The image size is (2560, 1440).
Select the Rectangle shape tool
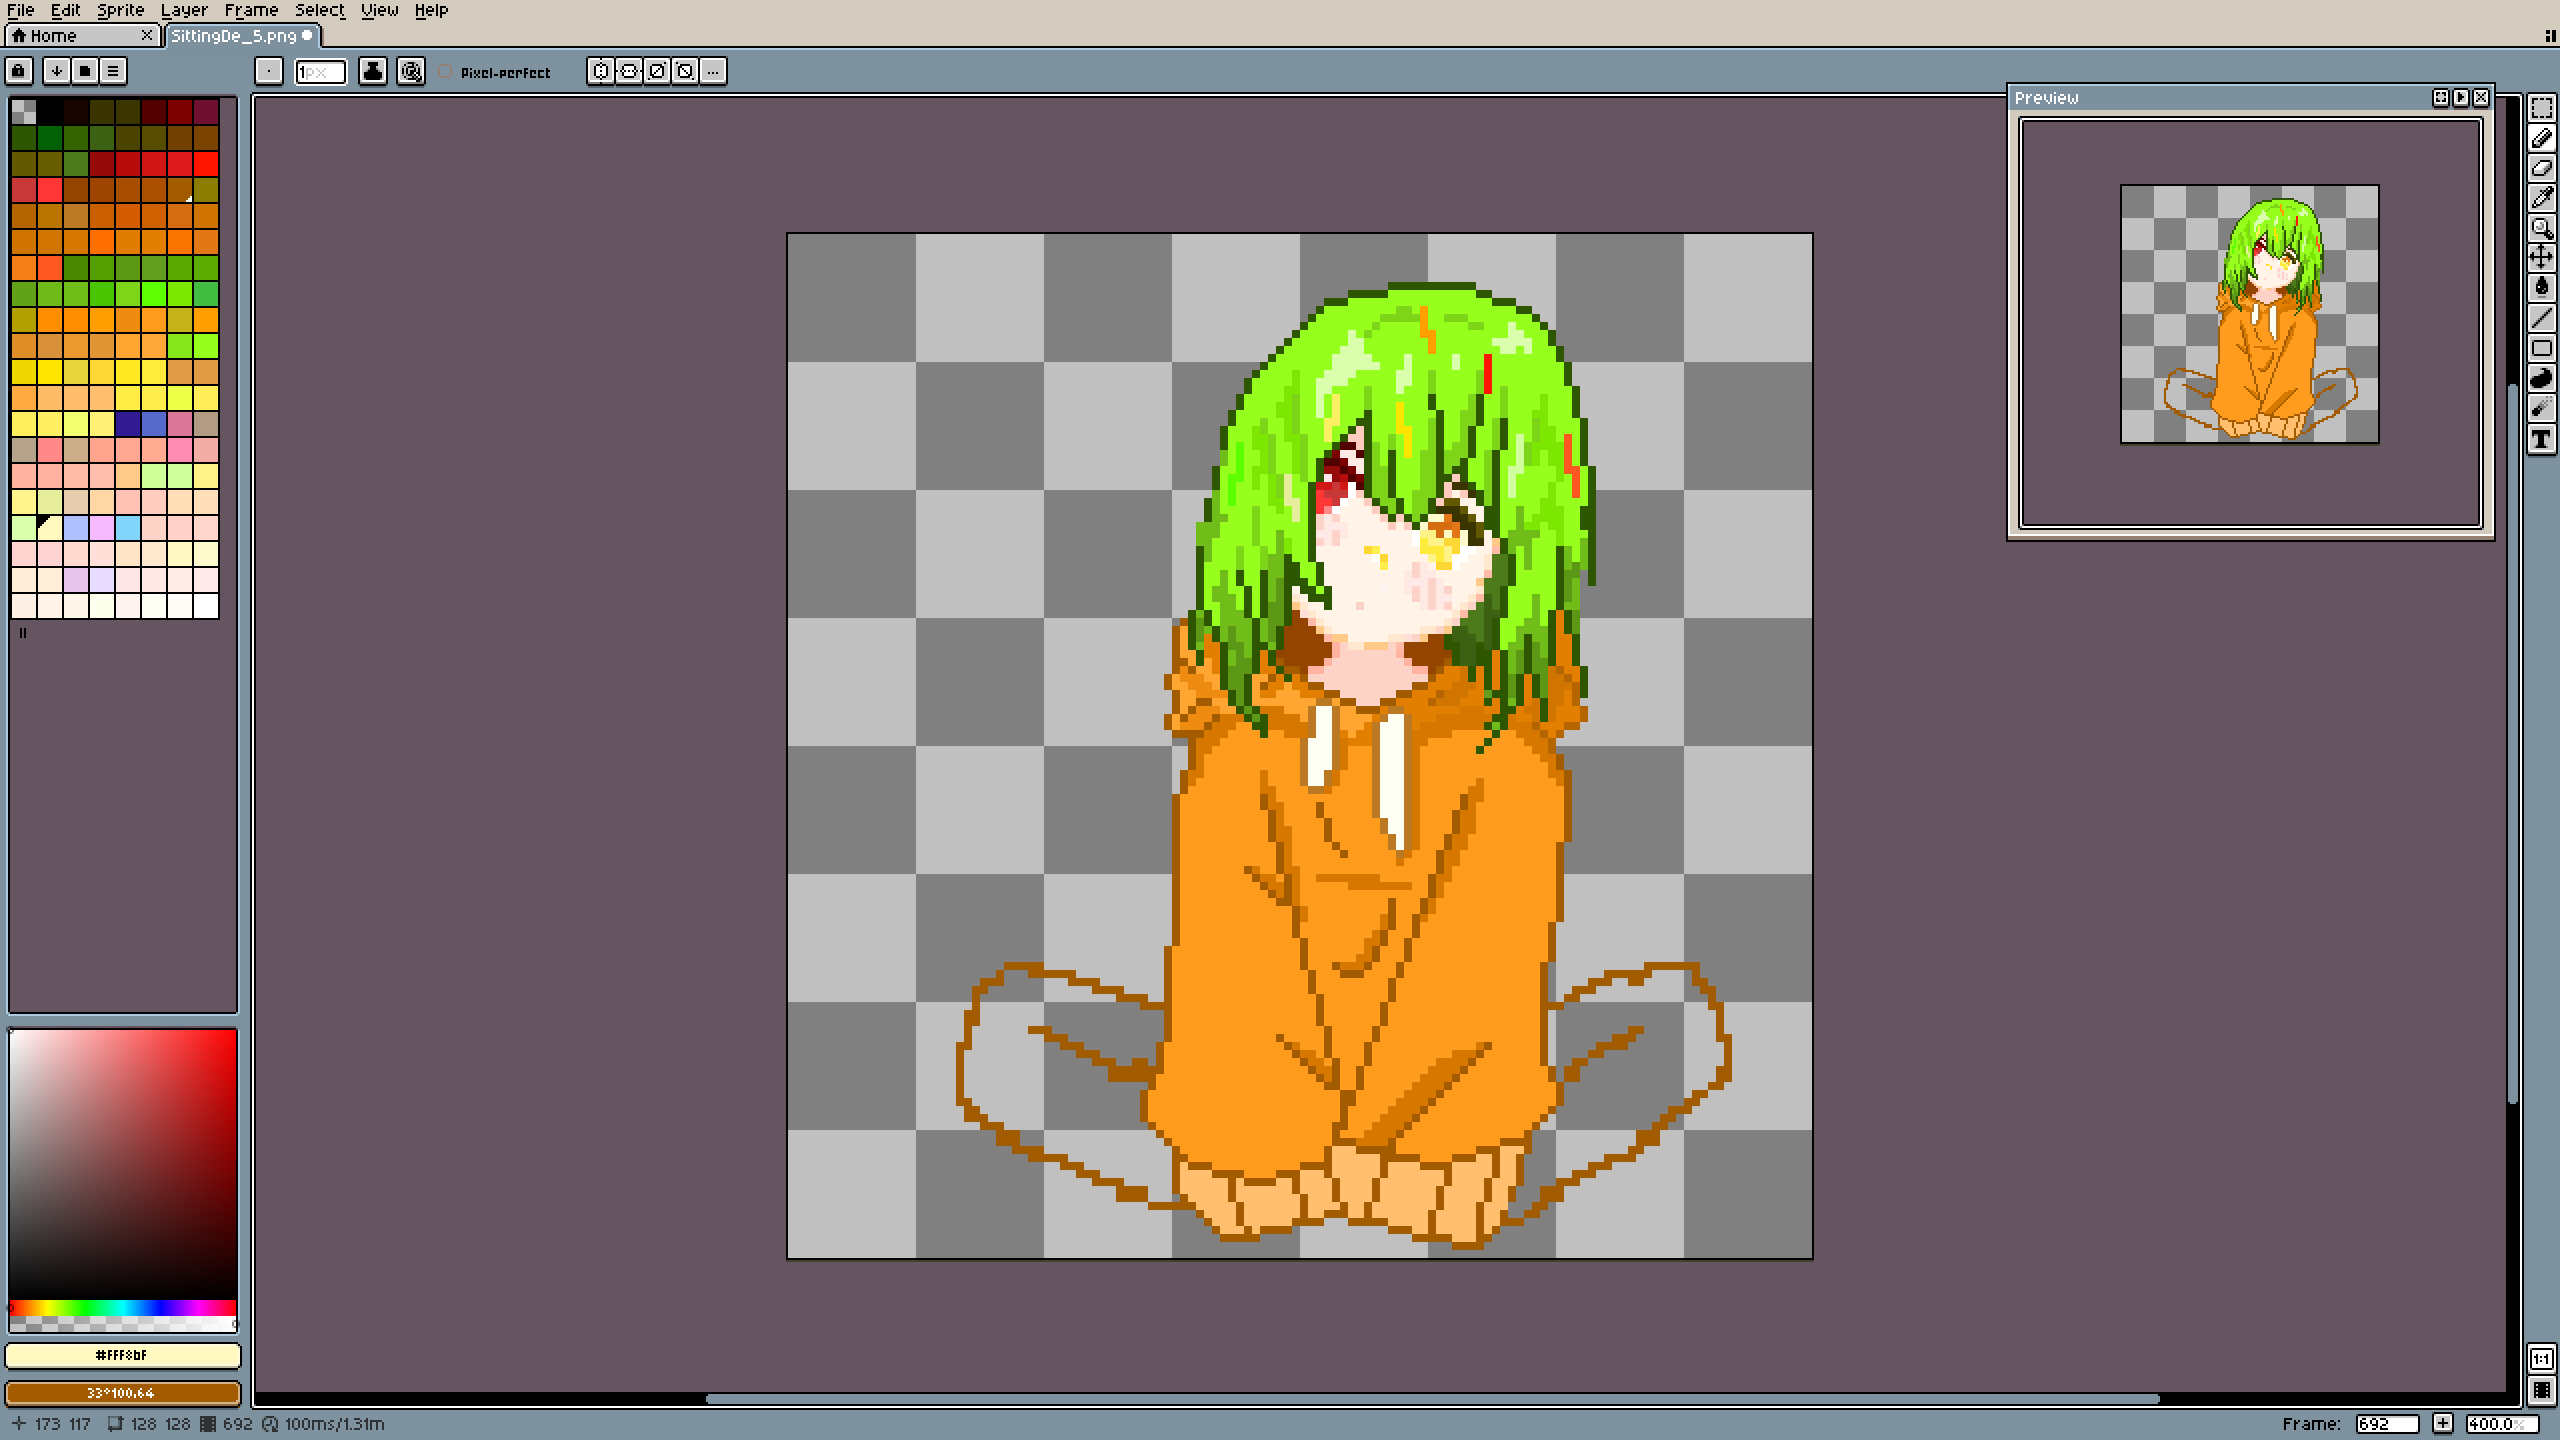2541,348
